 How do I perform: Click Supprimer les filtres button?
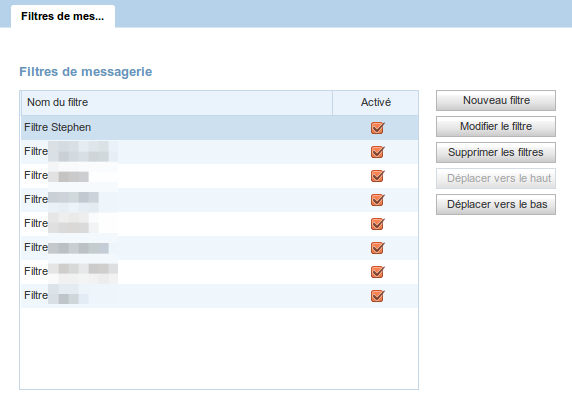point(496,152)
